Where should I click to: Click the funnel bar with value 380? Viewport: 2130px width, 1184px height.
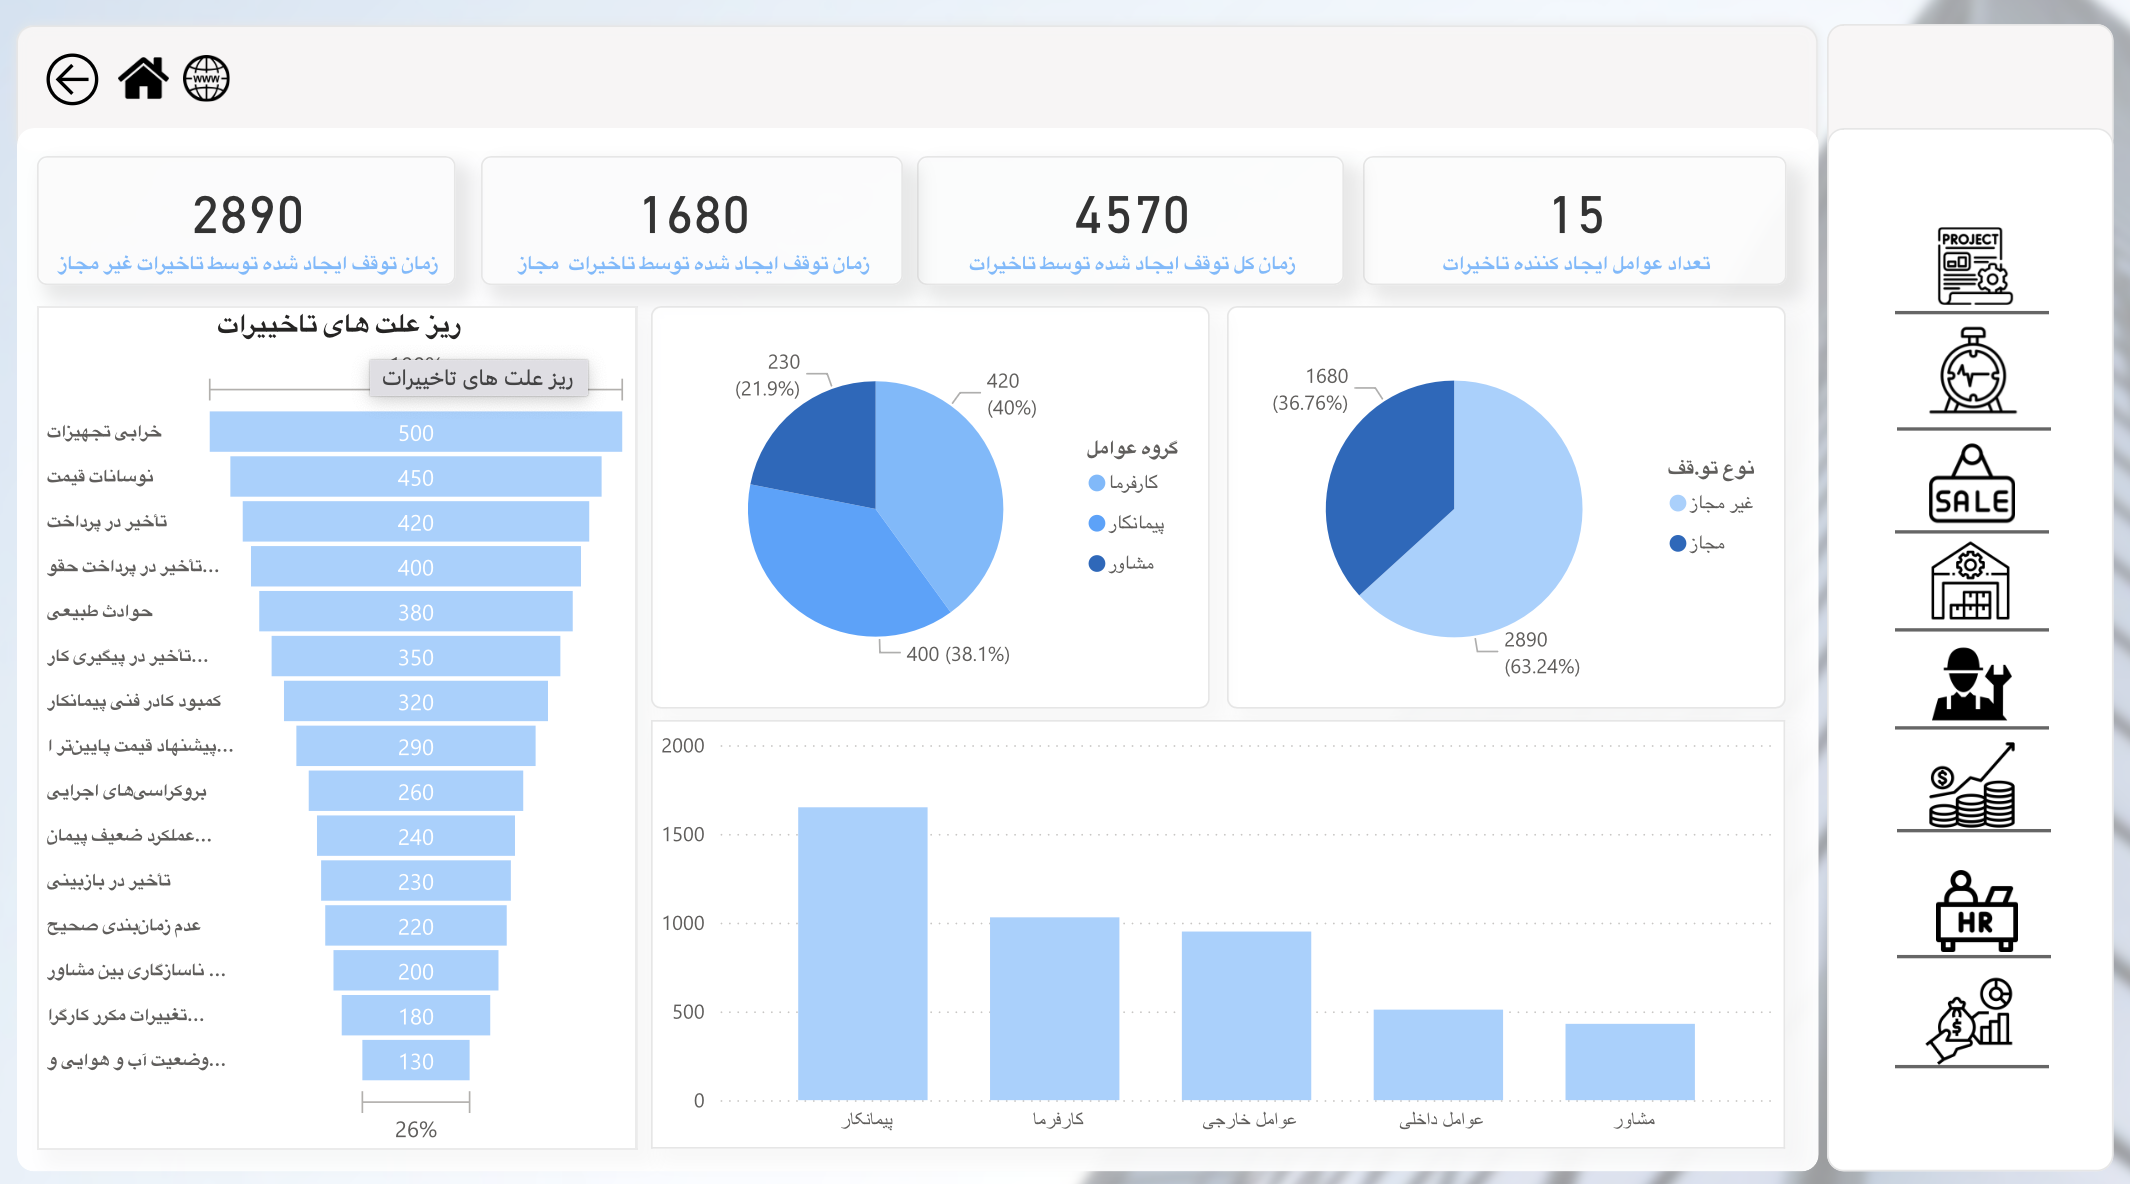point(416,612)
